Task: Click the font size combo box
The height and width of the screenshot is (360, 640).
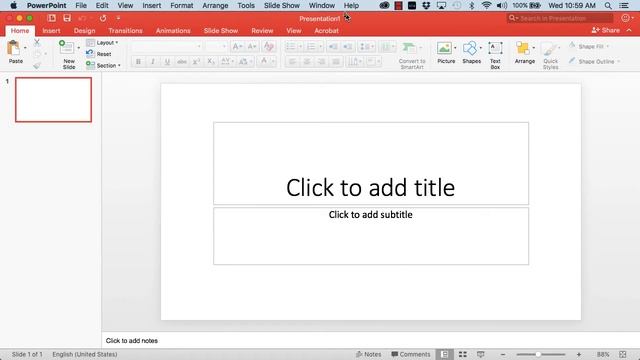Action: pyautogui.click(x=216, y=47)
